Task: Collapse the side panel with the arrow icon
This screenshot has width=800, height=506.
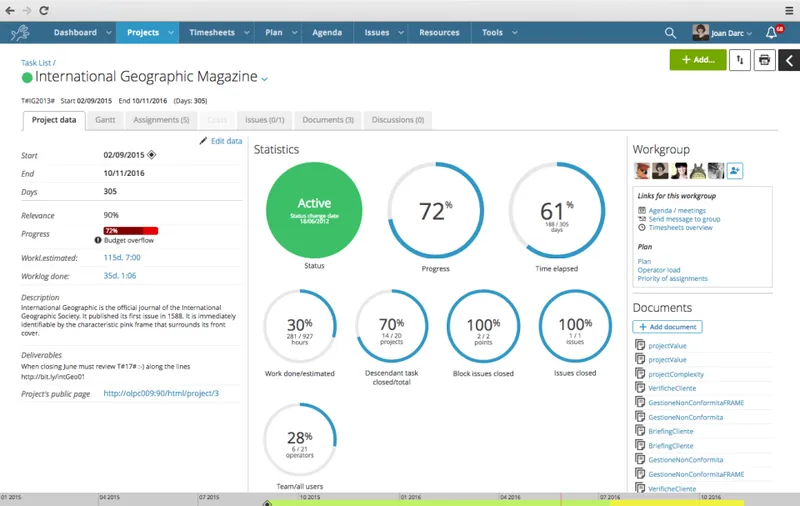Action: [789, 60]
